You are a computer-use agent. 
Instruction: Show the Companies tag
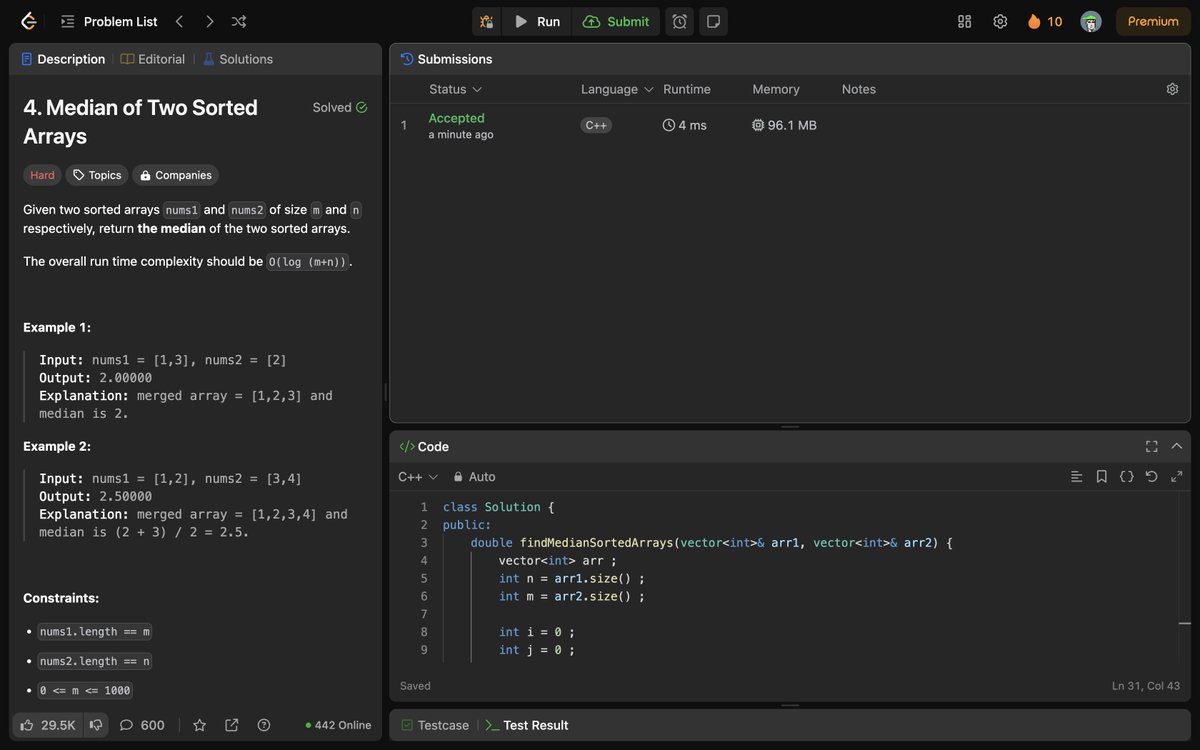176,175
